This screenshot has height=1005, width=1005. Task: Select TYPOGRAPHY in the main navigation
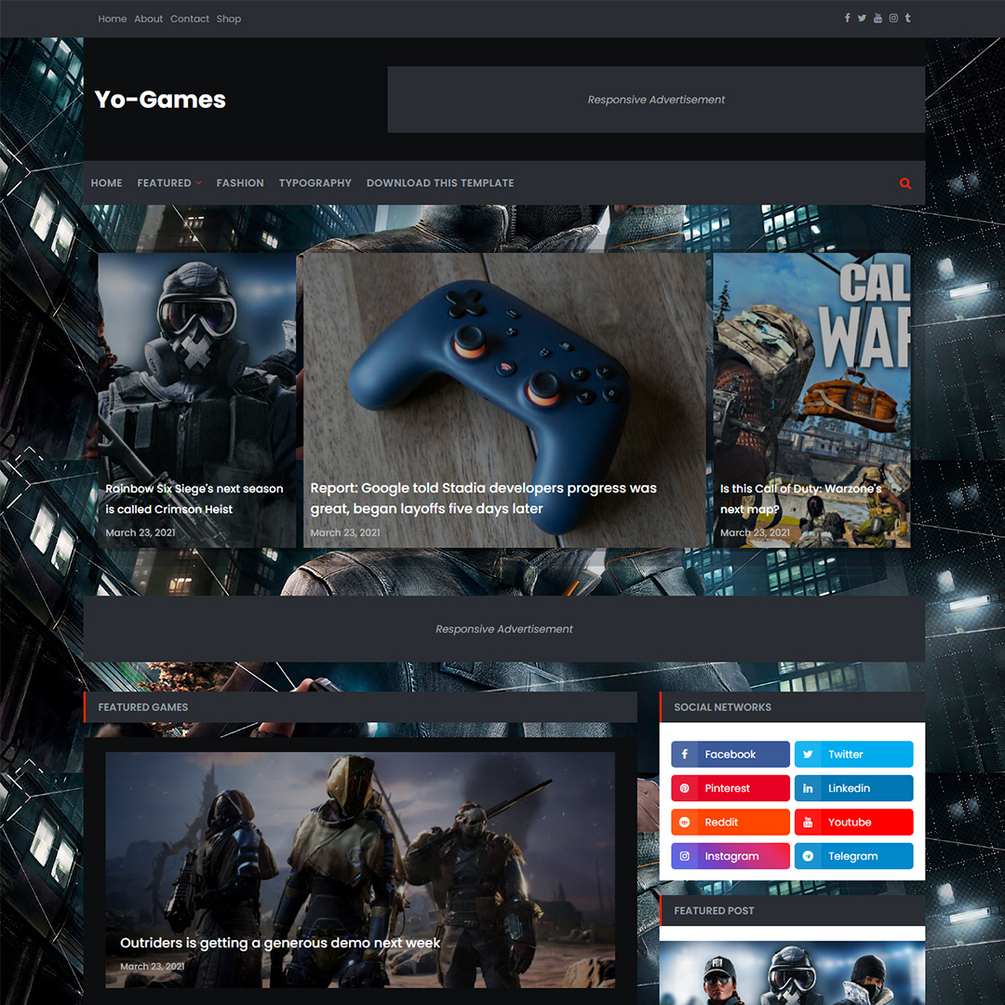[315, 183]
